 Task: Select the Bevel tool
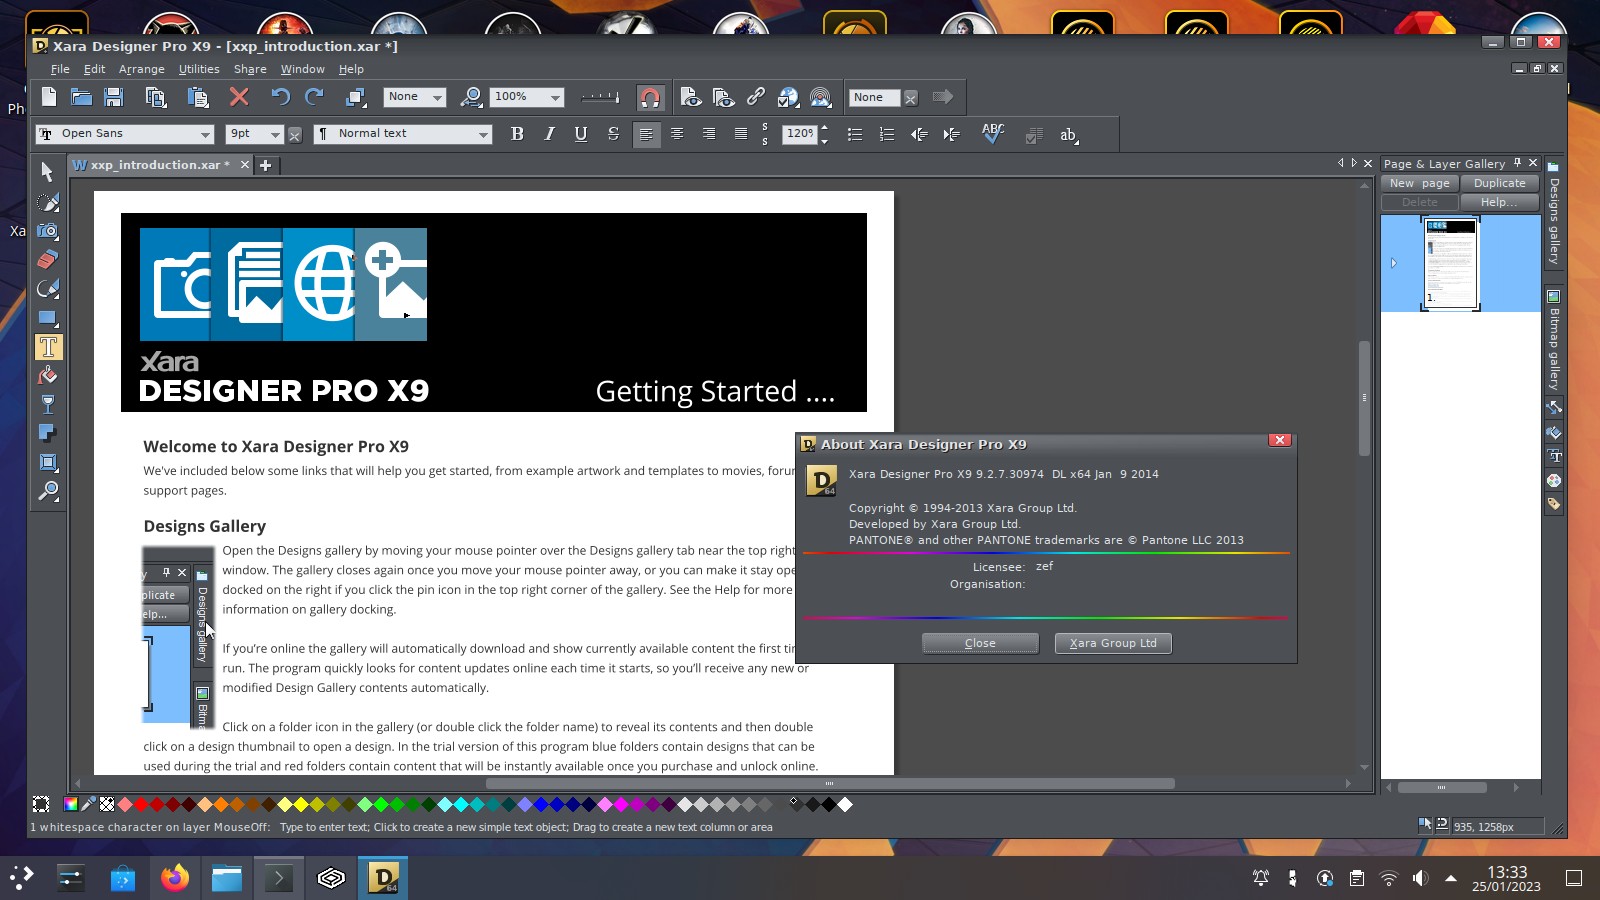[x=47, y=462]
